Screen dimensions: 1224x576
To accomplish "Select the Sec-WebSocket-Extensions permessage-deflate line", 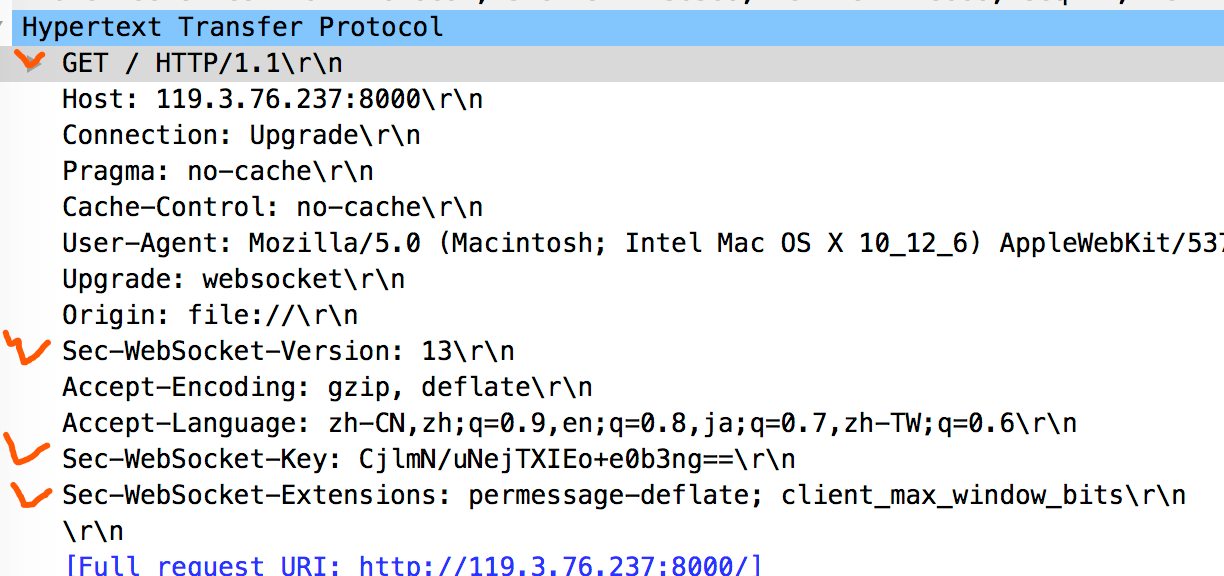I will tap(624, 495).
